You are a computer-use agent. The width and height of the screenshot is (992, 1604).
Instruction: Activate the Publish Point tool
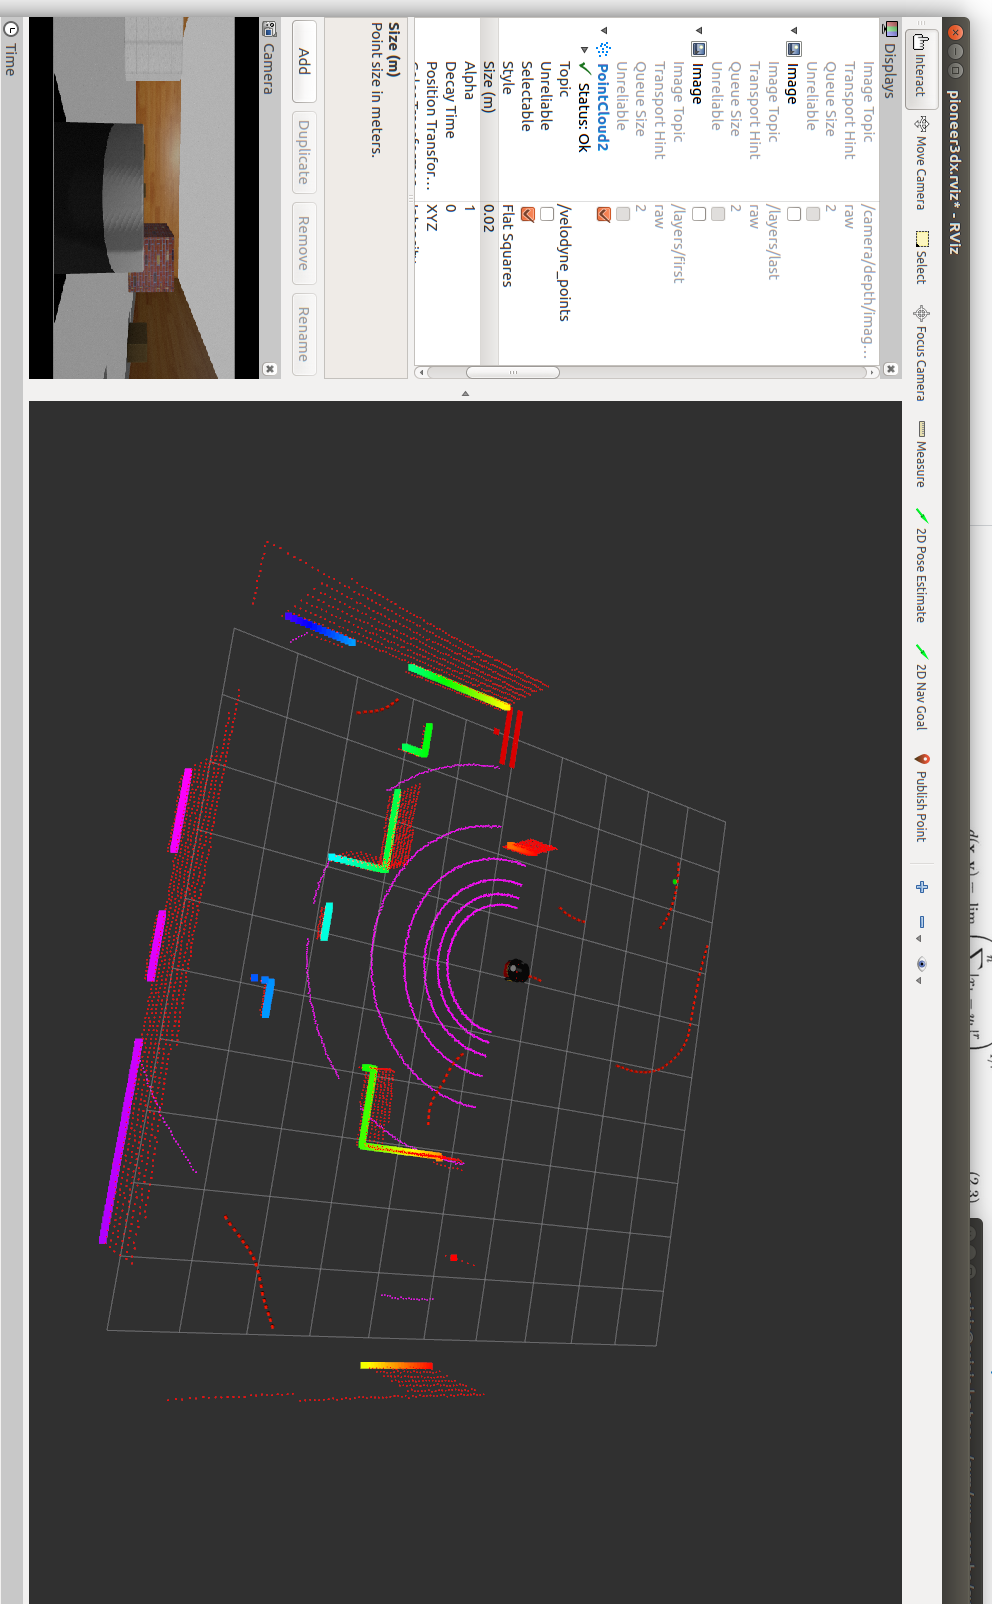[x=921, y=796]
